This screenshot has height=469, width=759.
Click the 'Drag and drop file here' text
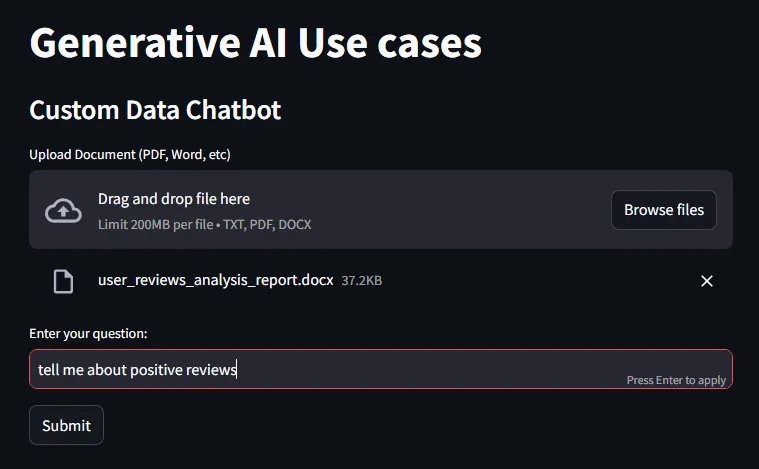pyautogui.click(x=174, y=199)
